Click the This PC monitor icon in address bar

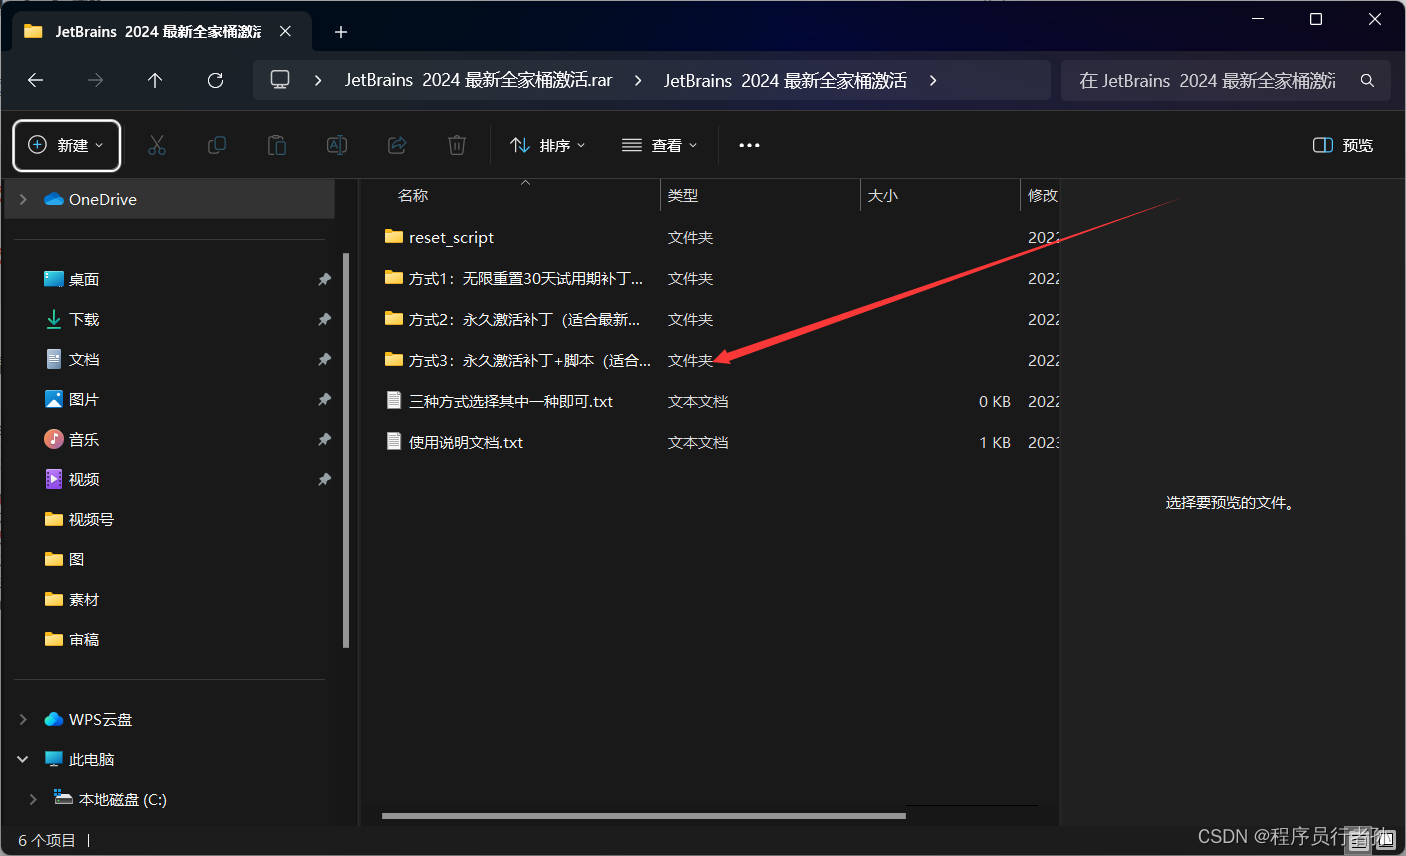(280, 80)
